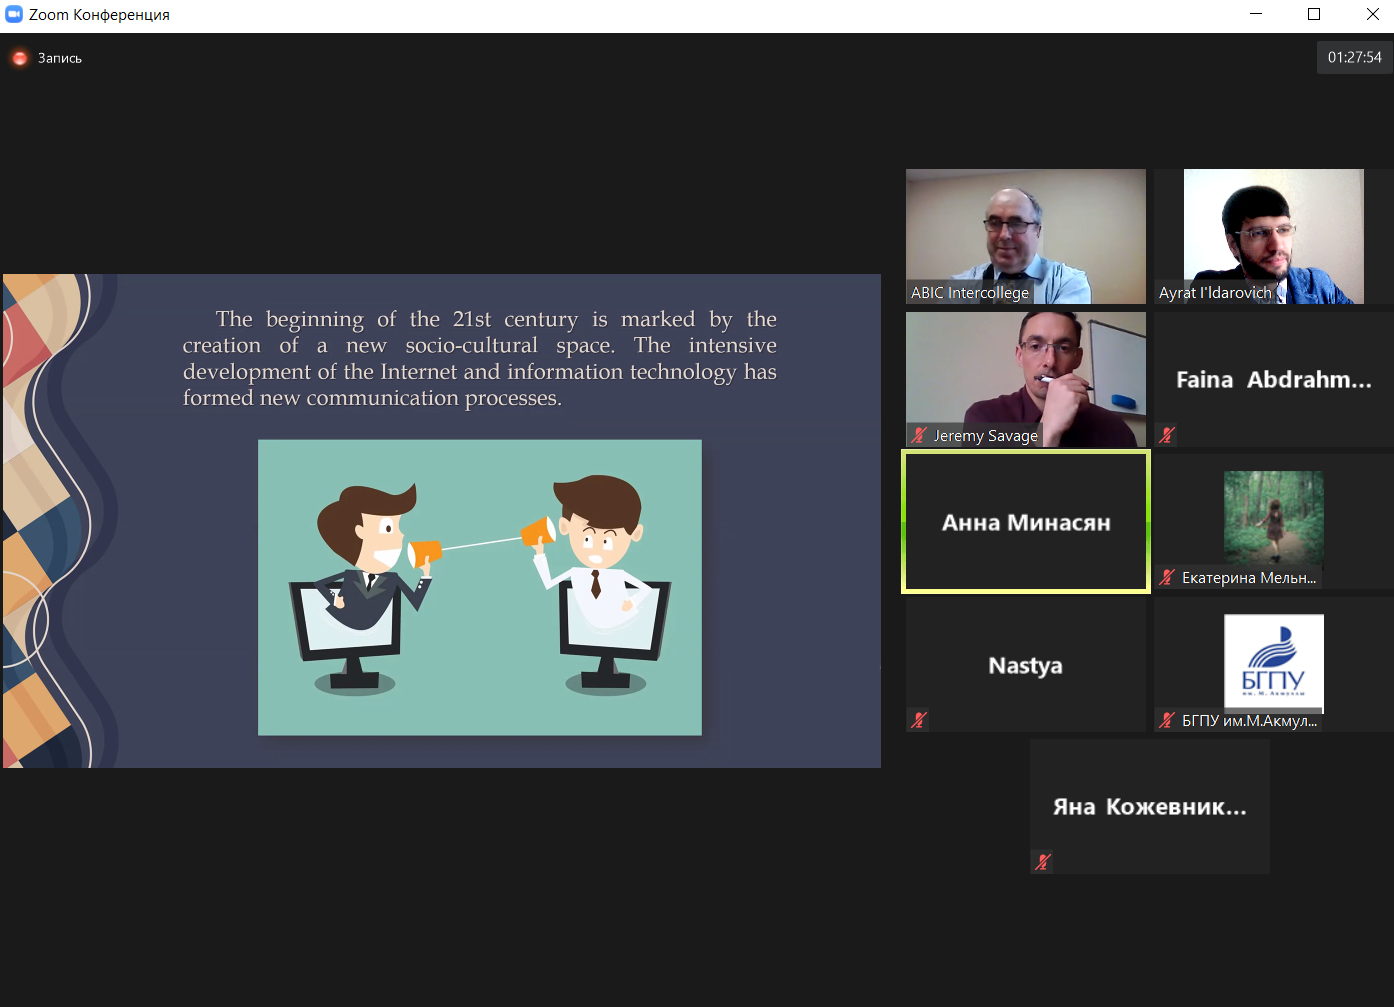This screenshot has width=1394, height=1007.
Task: Click Екатерина Мельн's muted microphone icon
Action: (x=1167, y=577)
